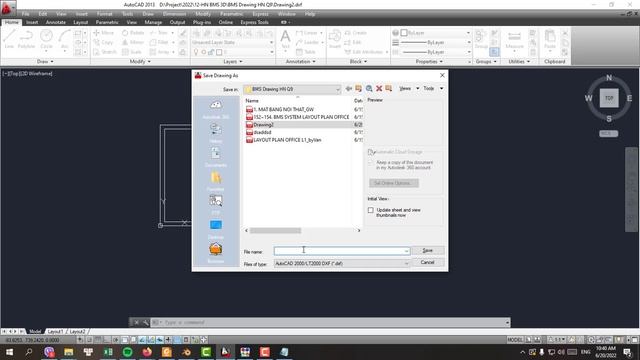This screenshot has width=640, height=360.
Task: Click the Measure tool in Utilities
Action: [x=514, y=39]
